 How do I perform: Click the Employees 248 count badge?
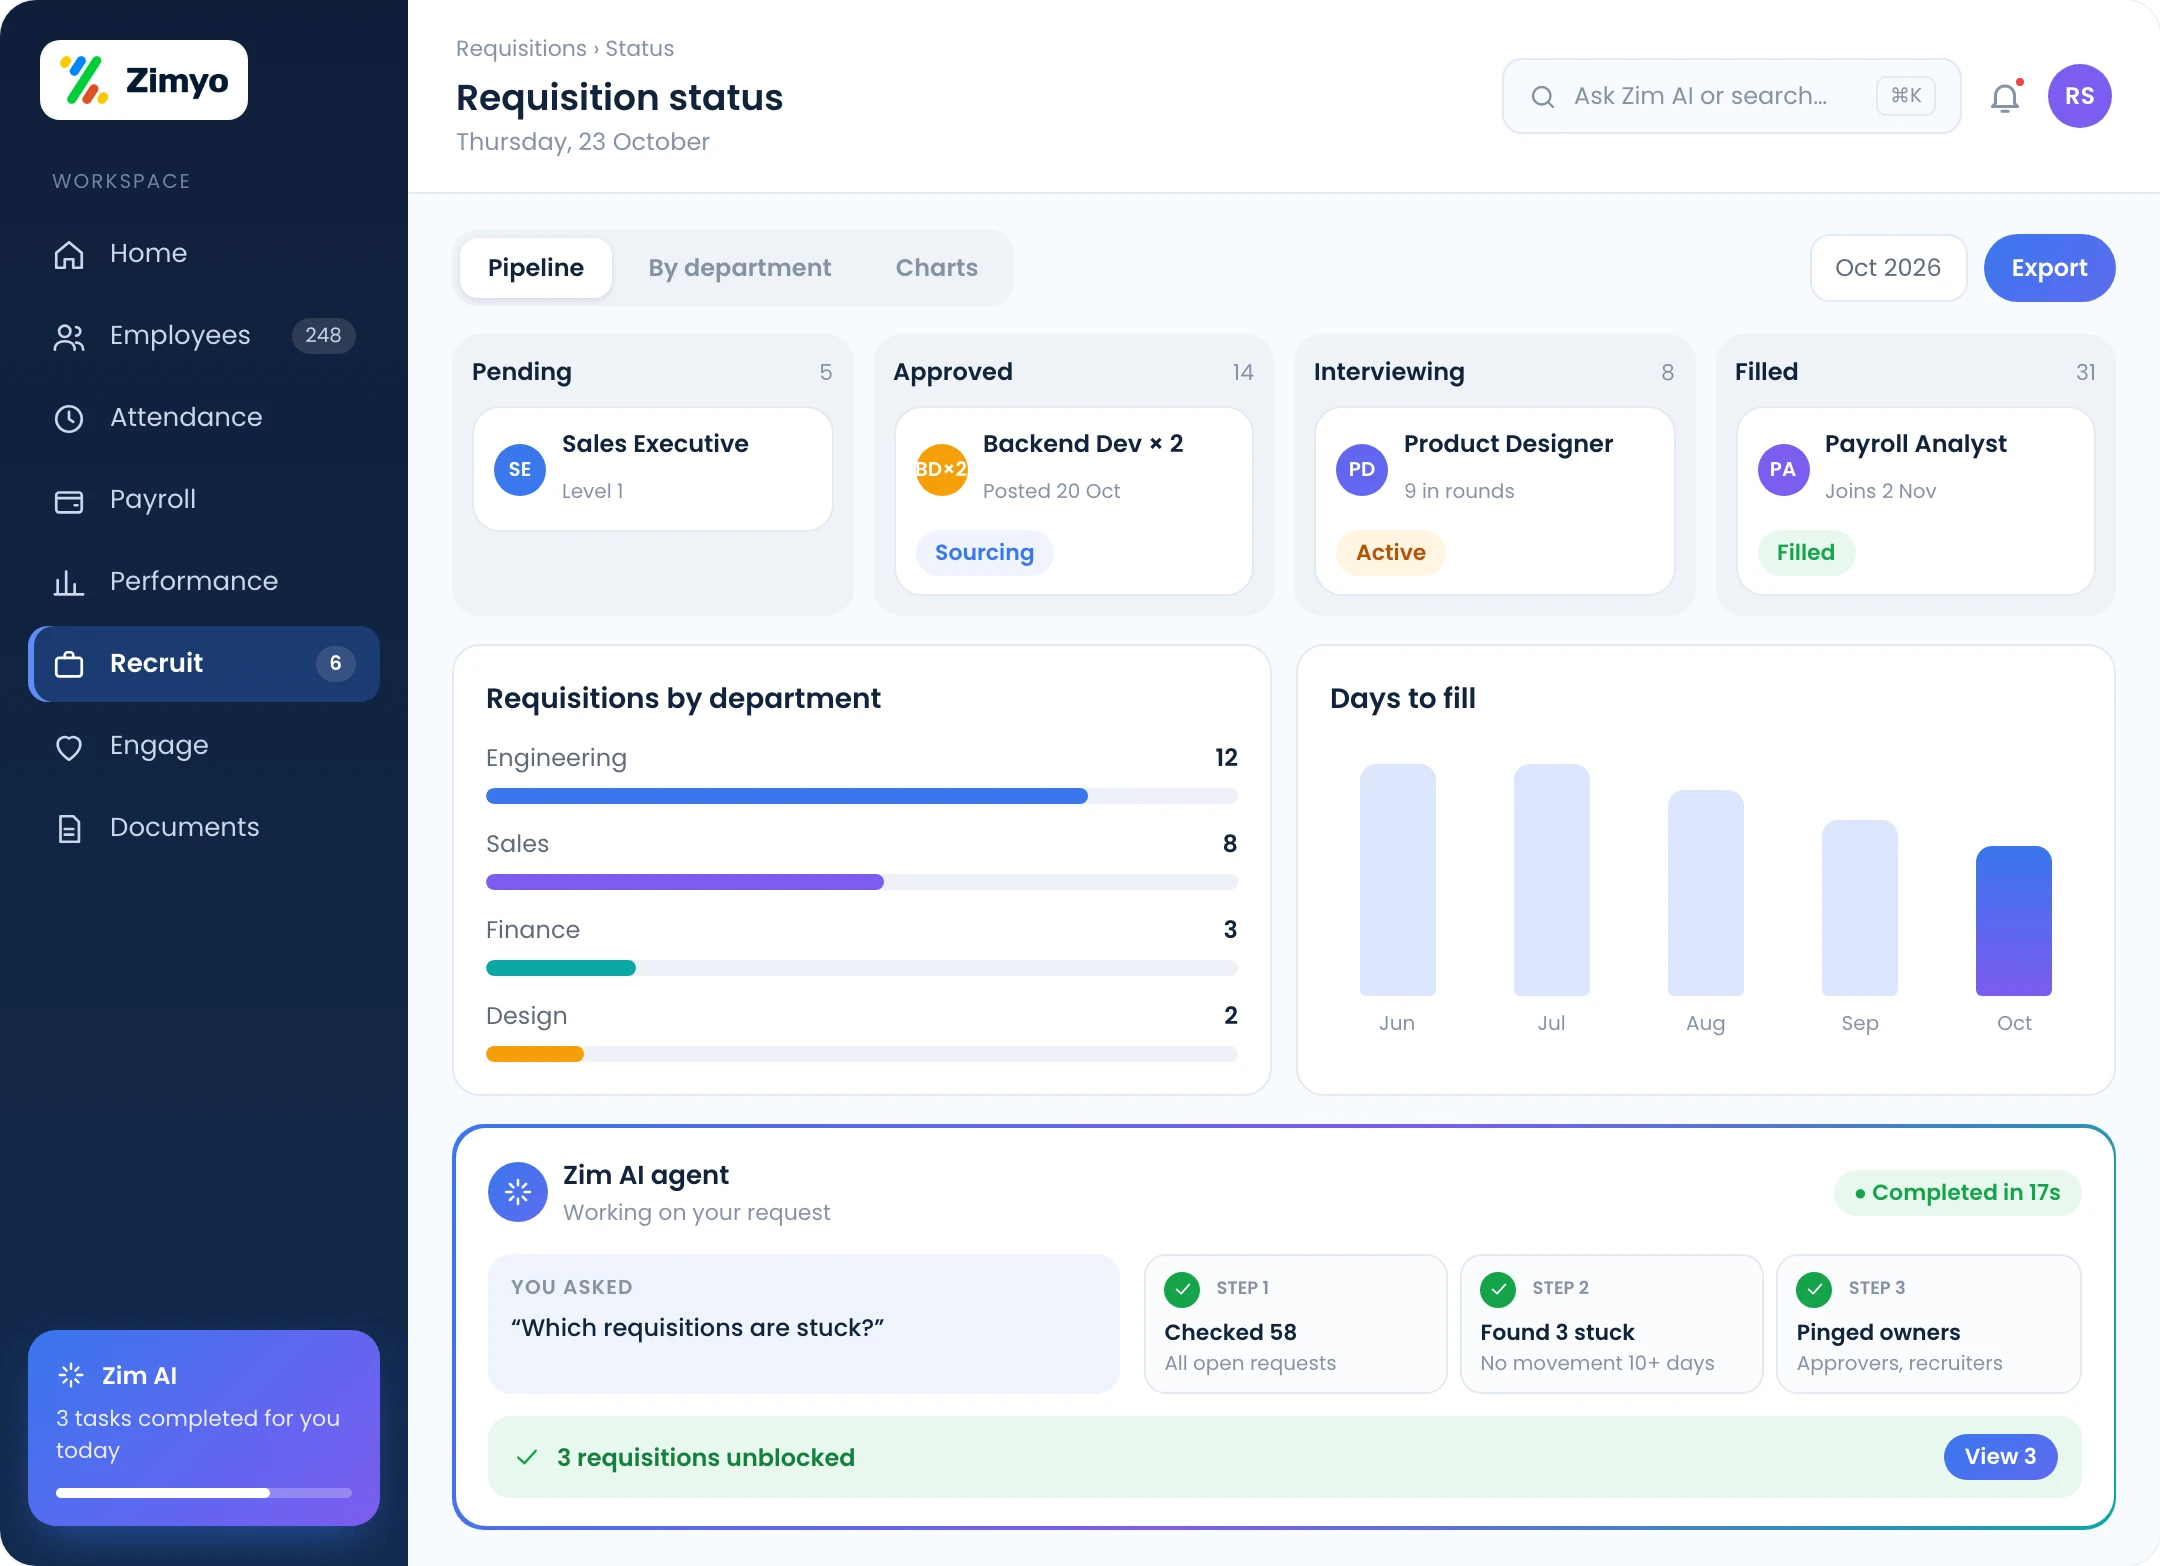click(323, 335)
